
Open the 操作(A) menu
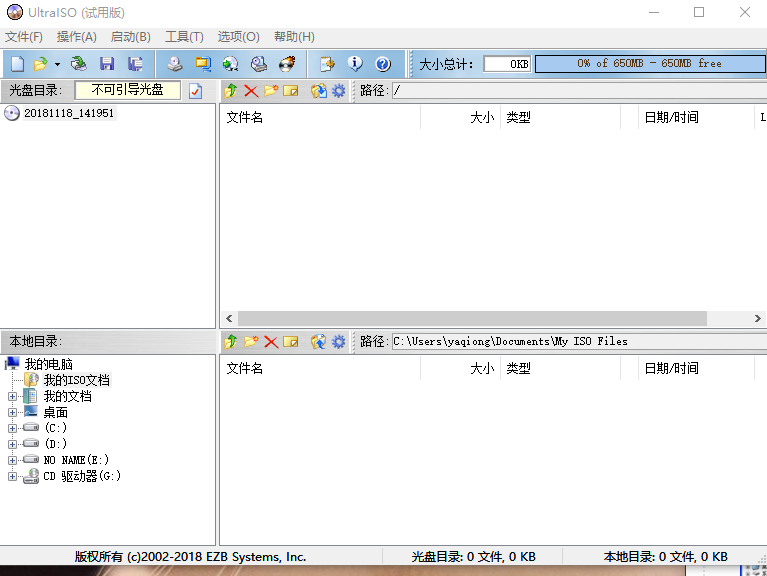[x=76, y=37]
